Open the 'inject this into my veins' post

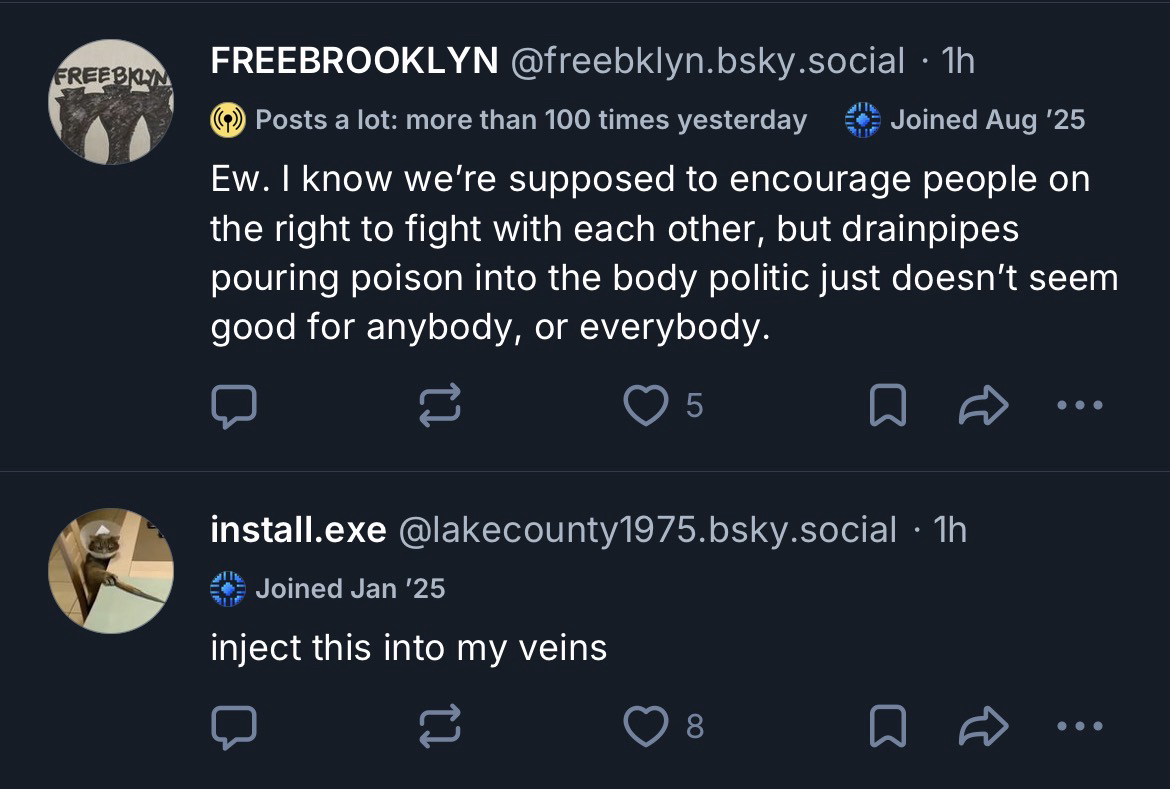[408, 648]
